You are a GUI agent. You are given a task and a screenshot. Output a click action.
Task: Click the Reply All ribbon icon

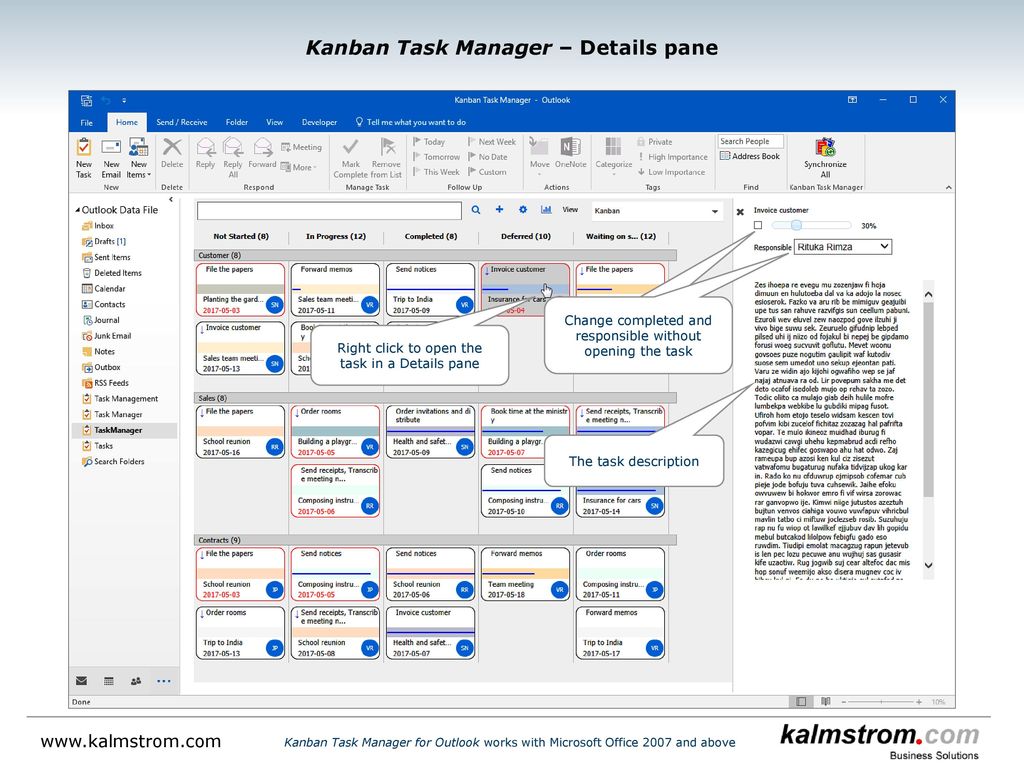(233, 157)
